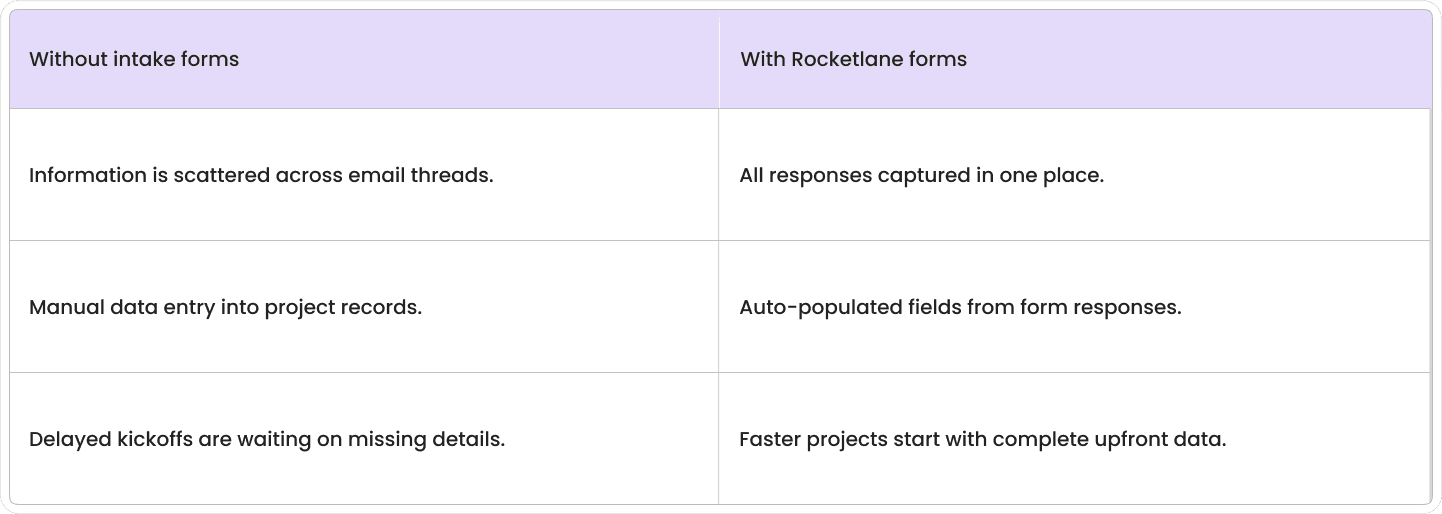Select 'Delayed kickoffs are waiting on missing details' cell
Viewport: 1442px width, 514px height.
pyautogui.click(x=364, y=439)
